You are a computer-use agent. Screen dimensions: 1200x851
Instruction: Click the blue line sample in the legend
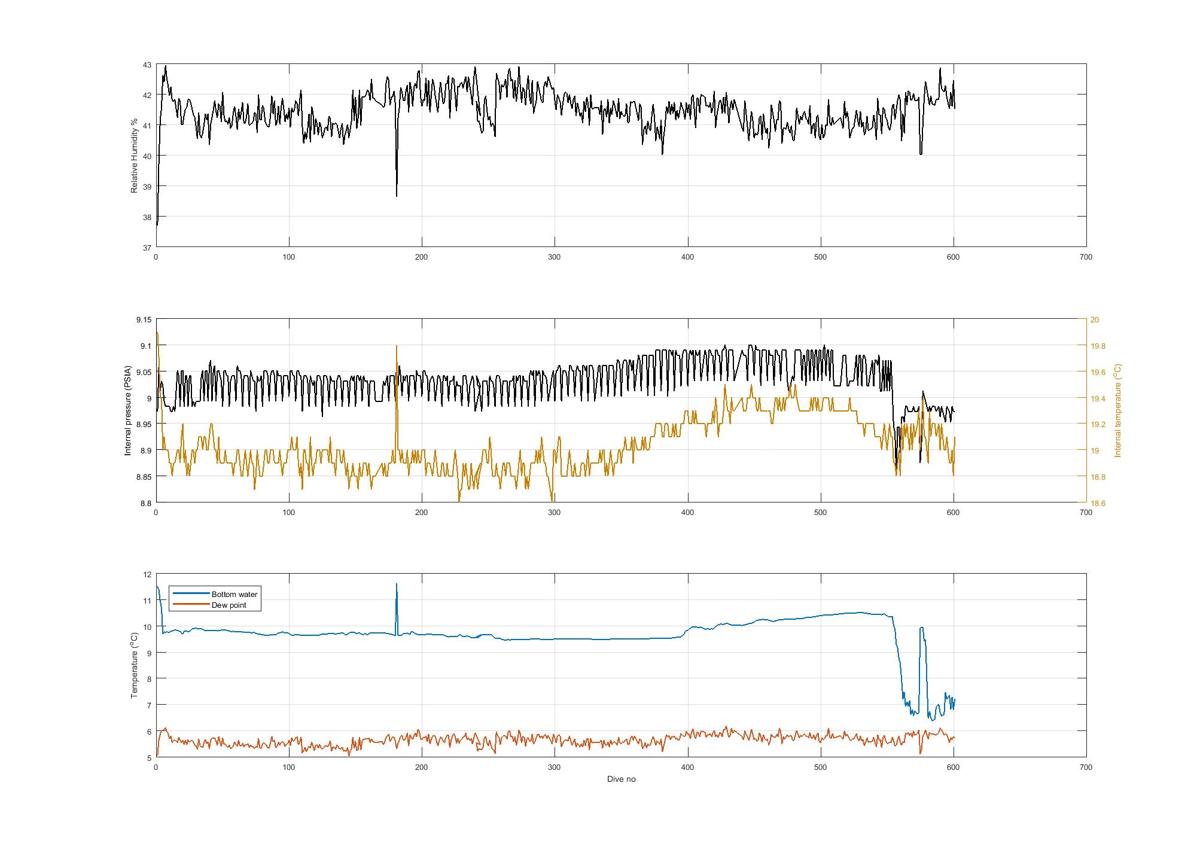point(191,594)
